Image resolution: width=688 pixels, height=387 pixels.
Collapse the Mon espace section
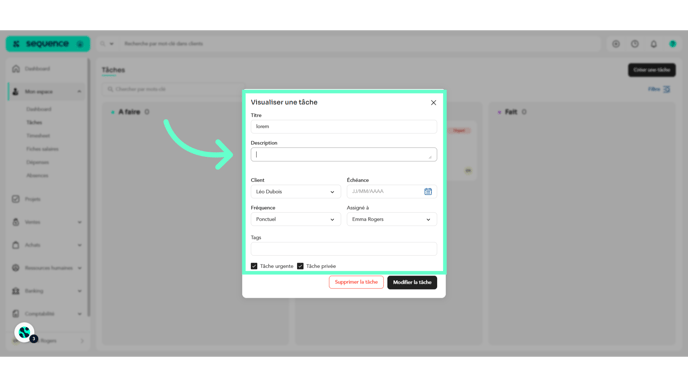[79, 92]
